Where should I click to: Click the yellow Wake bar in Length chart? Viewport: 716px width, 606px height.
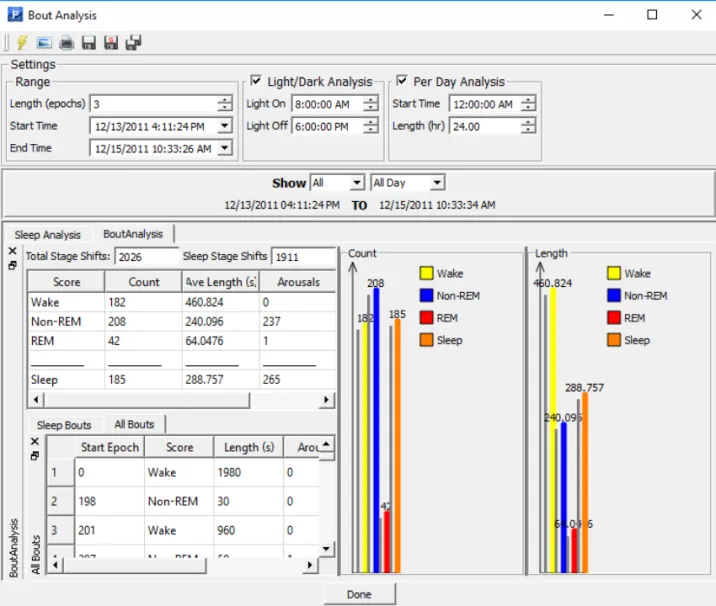(x=553, y=430)
